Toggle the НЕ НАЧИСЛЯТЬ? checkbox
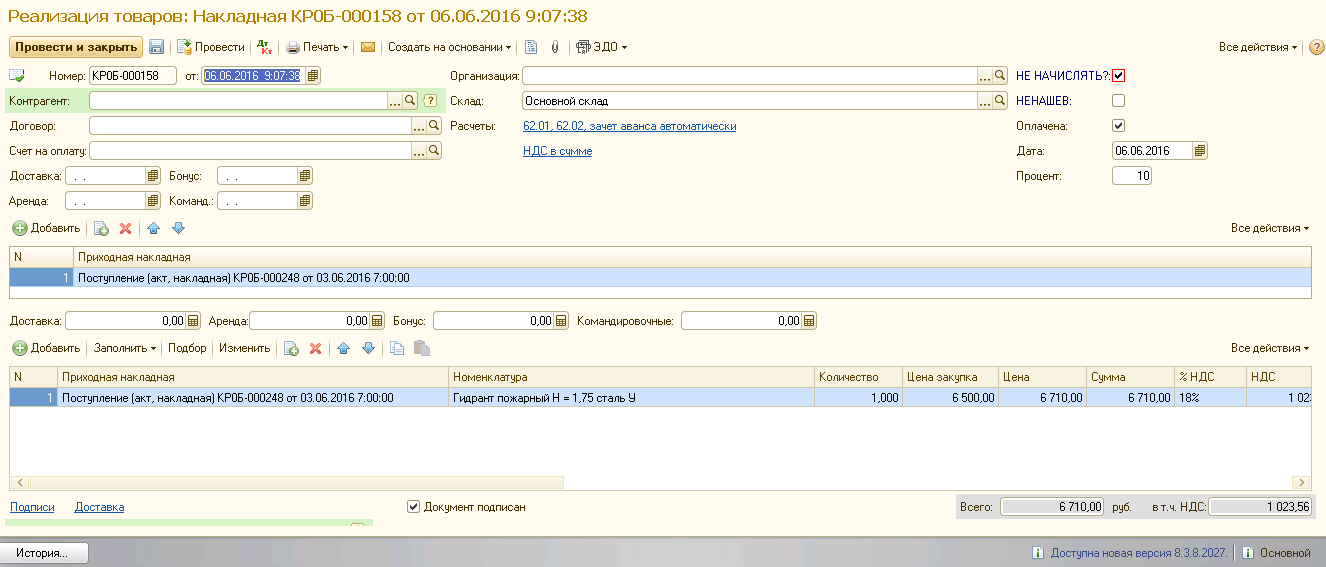Screen dimensions: 1326x567 pyautogui.click(x=1119, y=75)
